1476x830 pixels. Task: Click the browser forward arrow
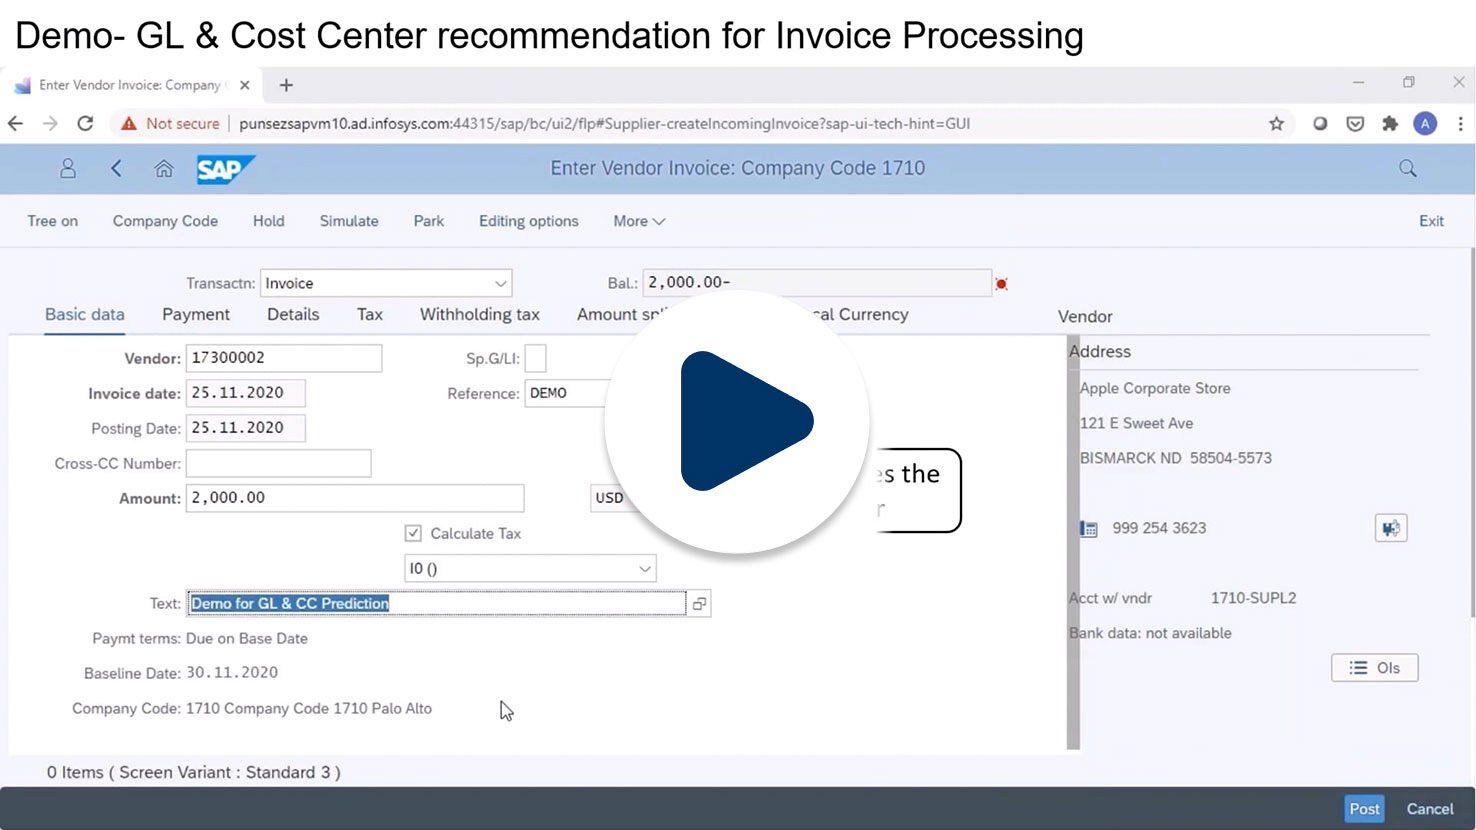coord(50,124)
